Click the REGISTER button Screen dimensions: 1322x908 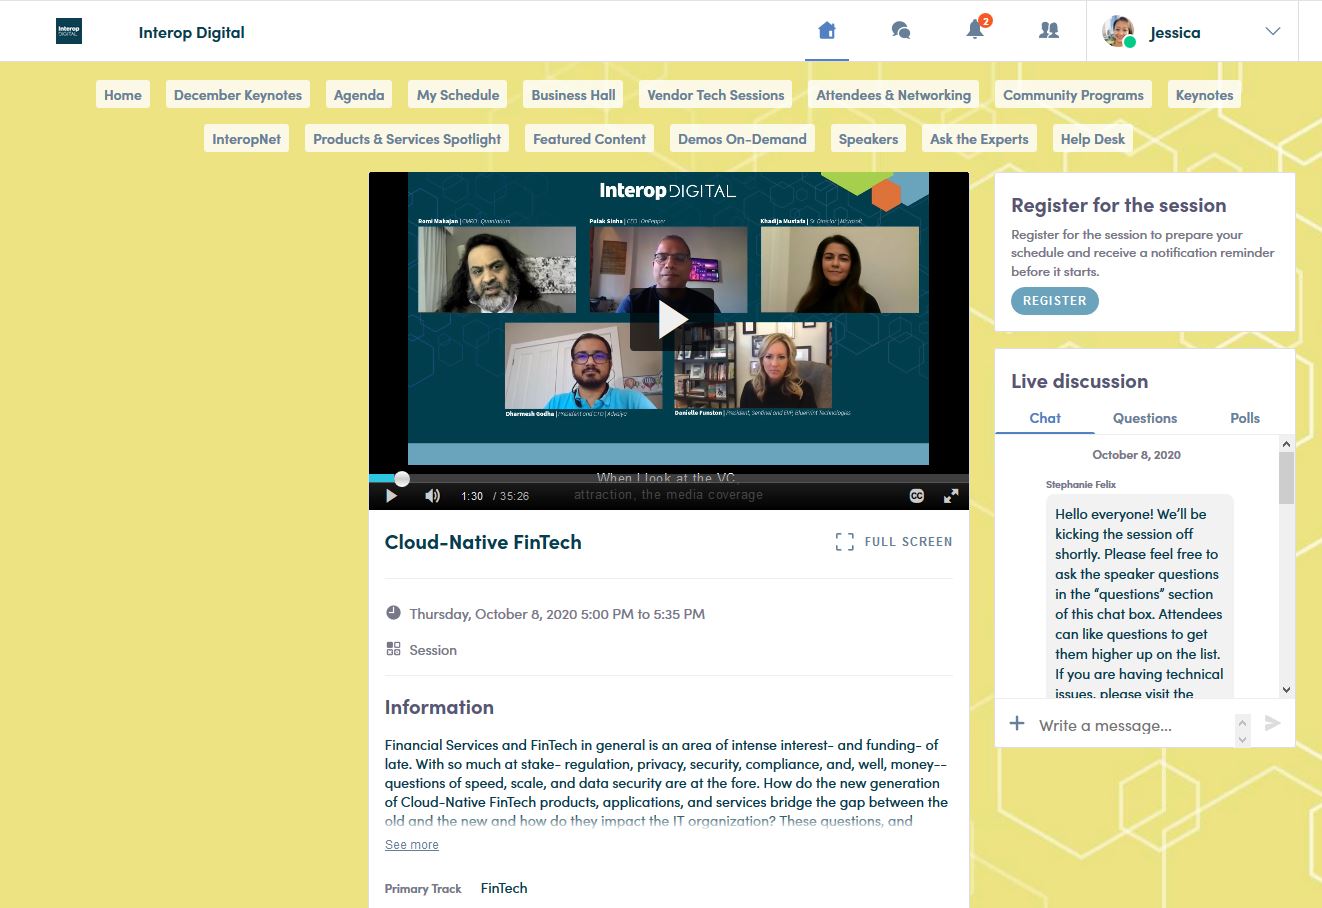(1054, 301)
